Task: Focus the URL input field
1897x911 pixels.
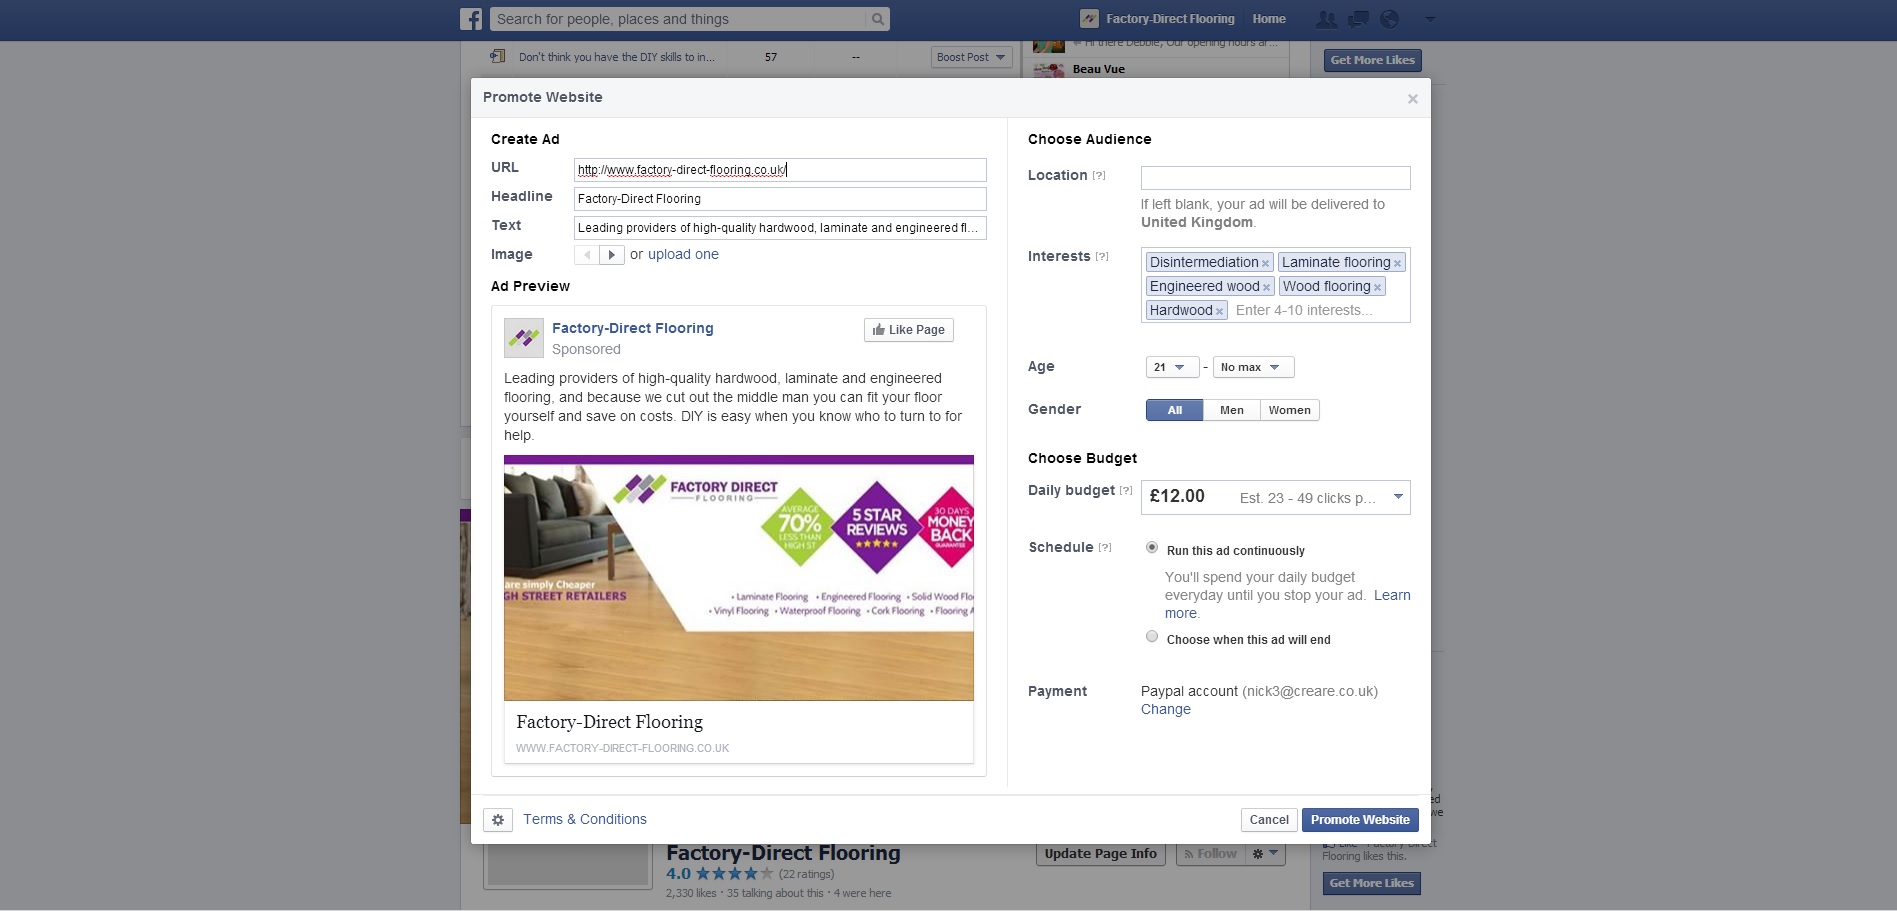Action: [780, 170]
